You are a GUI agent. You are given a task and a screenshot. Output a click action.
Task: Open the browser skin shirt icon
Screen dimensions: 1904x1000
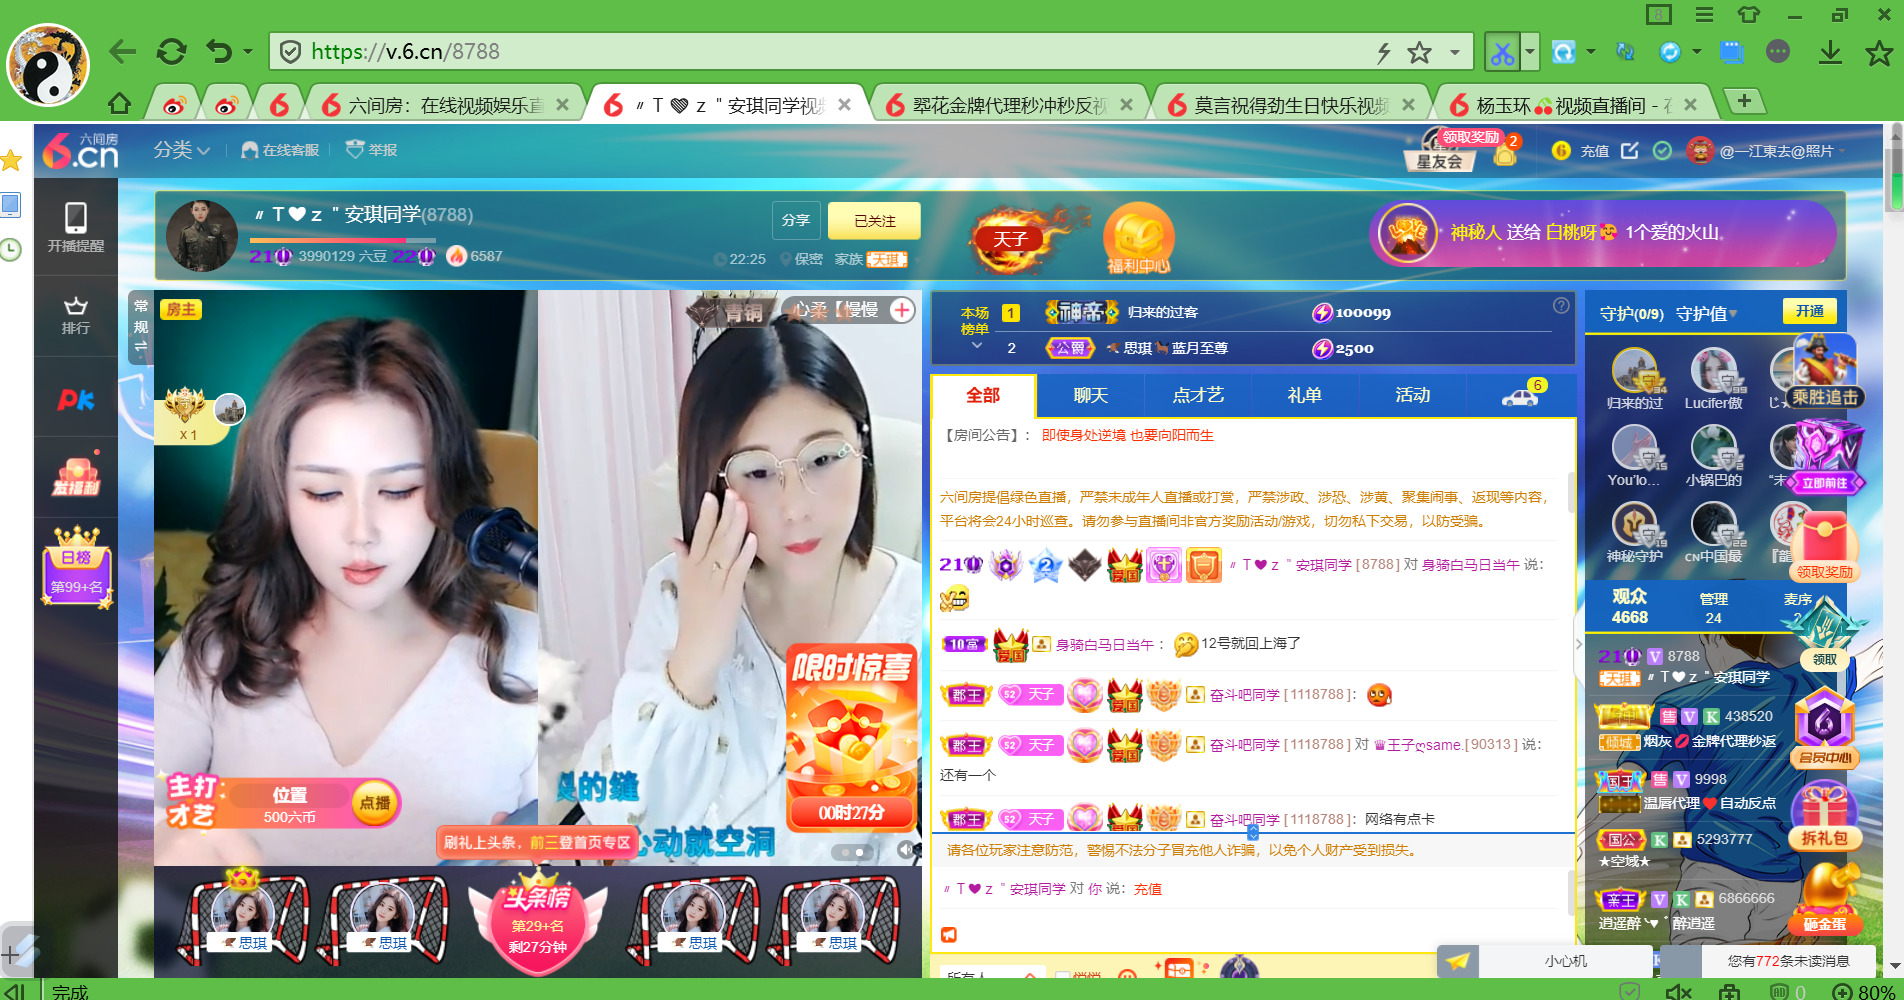1749,15
